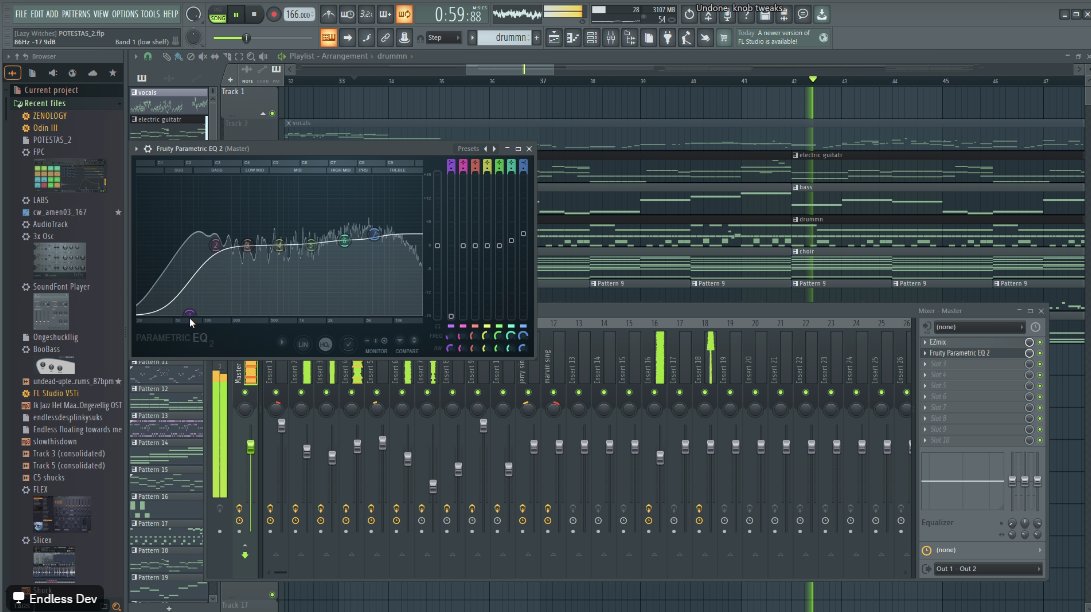
Task: Click the link/multilink controllers icon
Action: click(x=385, y=38)
